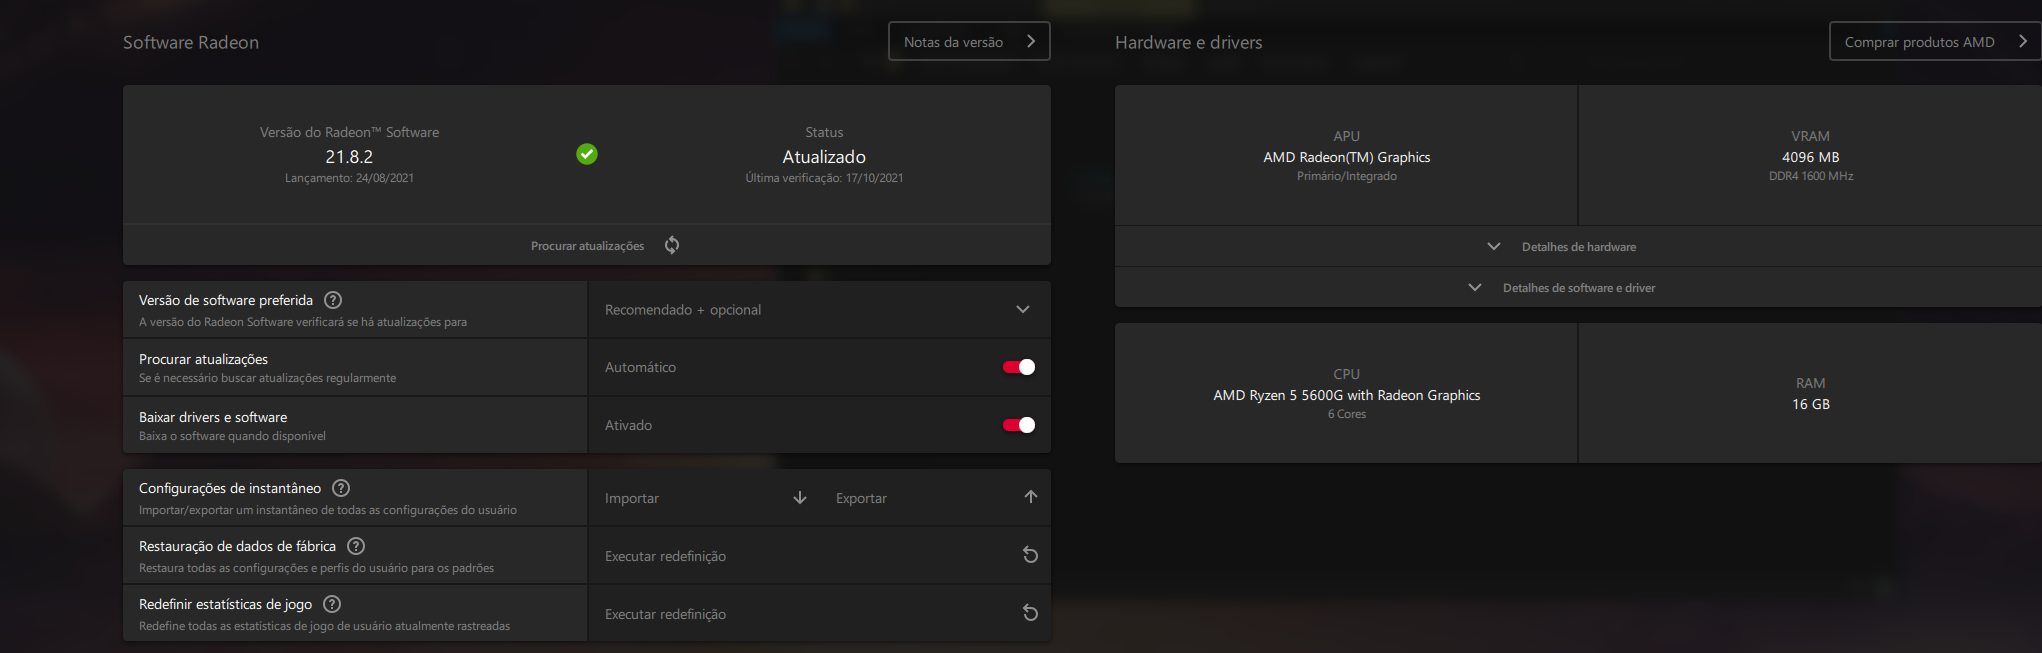Expand Detalhes de software e driver
2042x653 pixels.
coord(1578,287)
